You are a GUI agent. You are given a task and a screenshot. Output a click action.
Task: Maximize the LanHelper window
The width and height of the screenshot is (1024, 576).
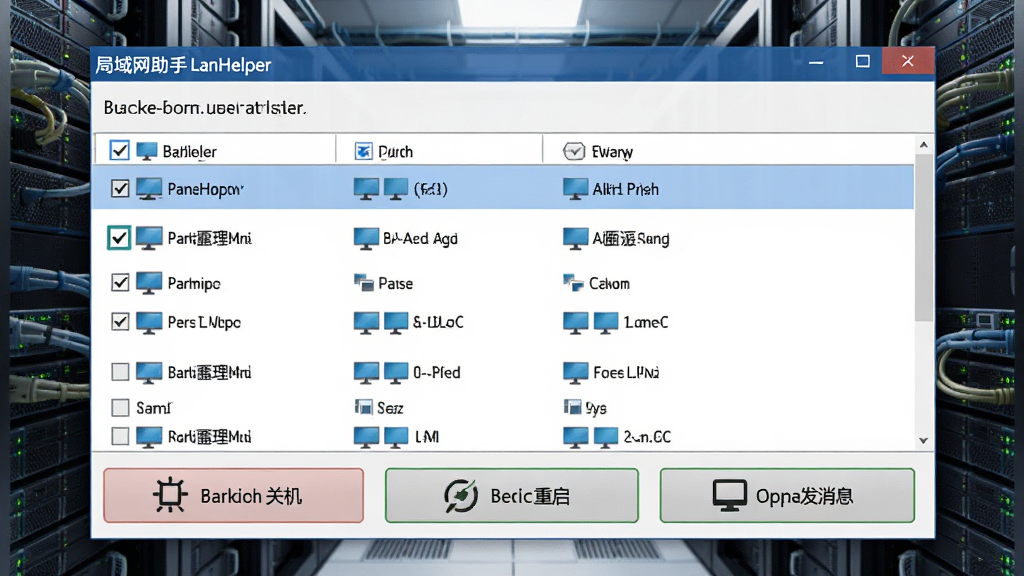(x=862, y=61)
